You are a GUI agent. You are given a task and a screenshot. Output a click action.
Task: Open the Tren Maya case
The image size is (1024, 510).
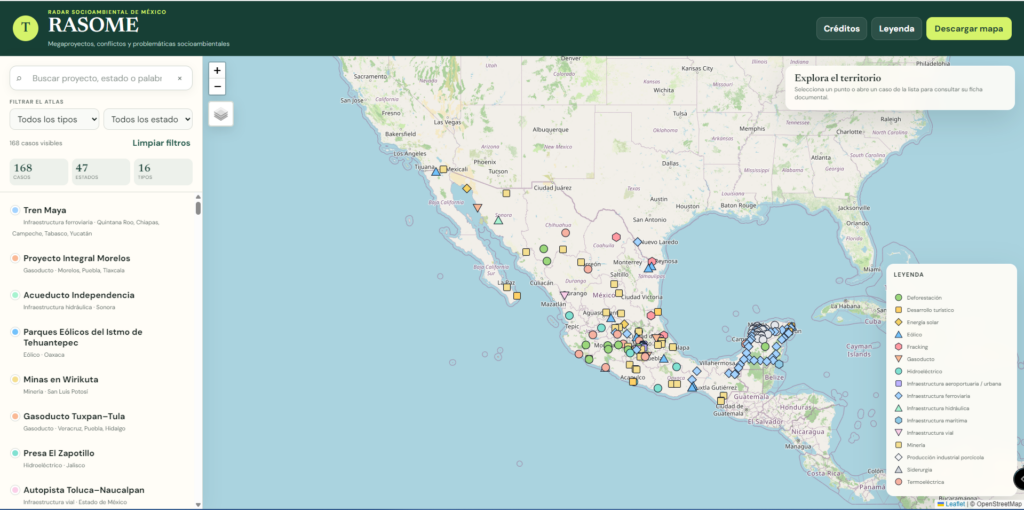coord(101,221)
